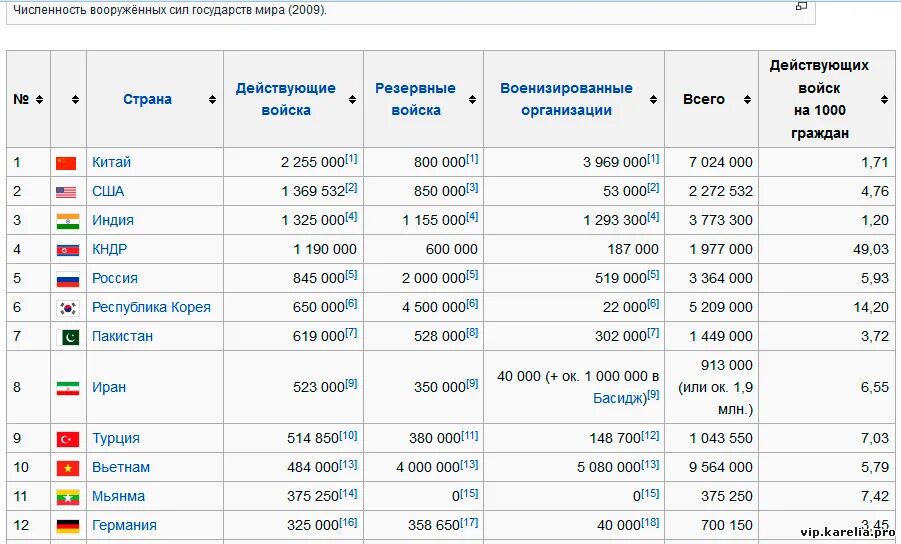This screenshot has width=901, height=544.
Task: Click footnote [7] after 619 000
Action: [x=351, y=332]
